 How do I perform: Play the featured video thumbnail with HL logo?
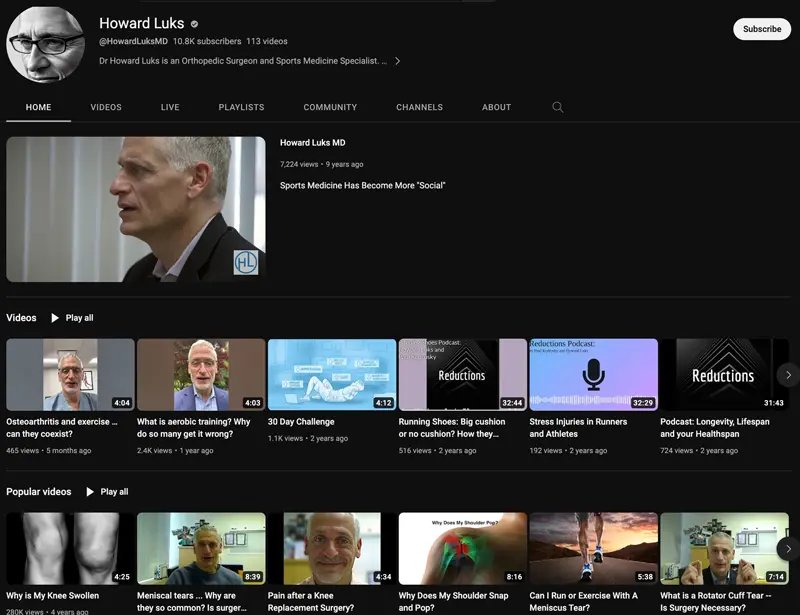pyautogui.click(x=136, y=209)
